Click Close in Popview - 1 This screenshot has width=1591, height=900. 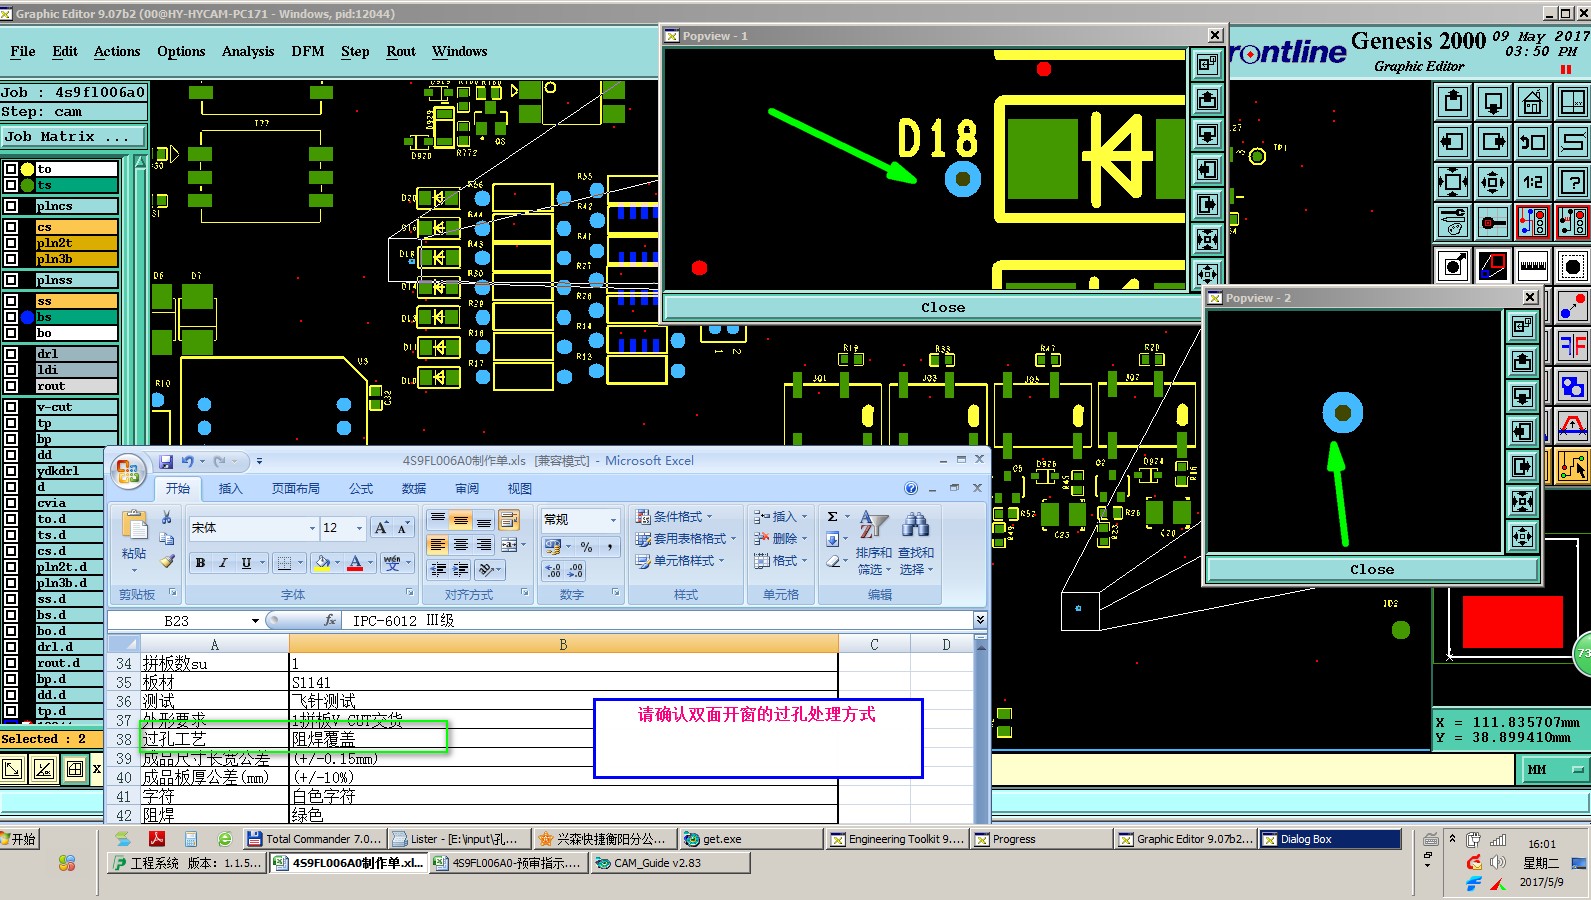pos(942,307)
